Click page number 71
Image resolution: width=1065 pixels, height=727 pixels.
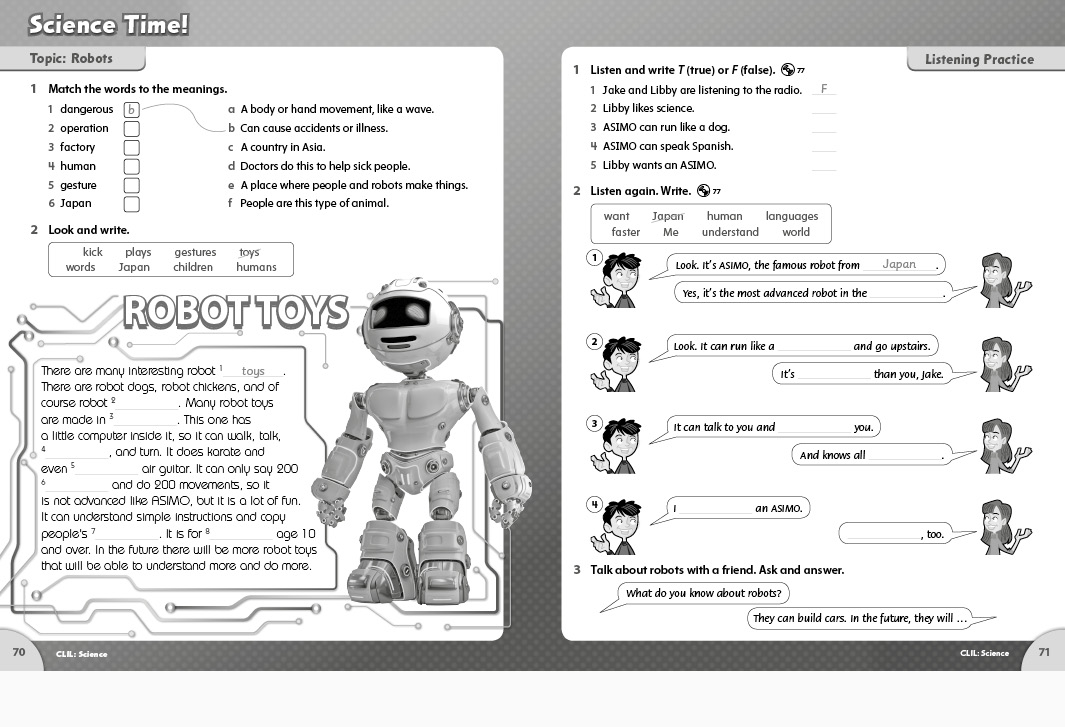click(1044, 652)
